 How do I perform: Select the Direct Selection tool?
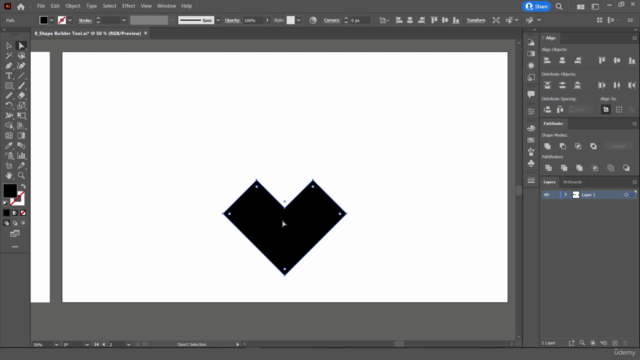[21, 46]
